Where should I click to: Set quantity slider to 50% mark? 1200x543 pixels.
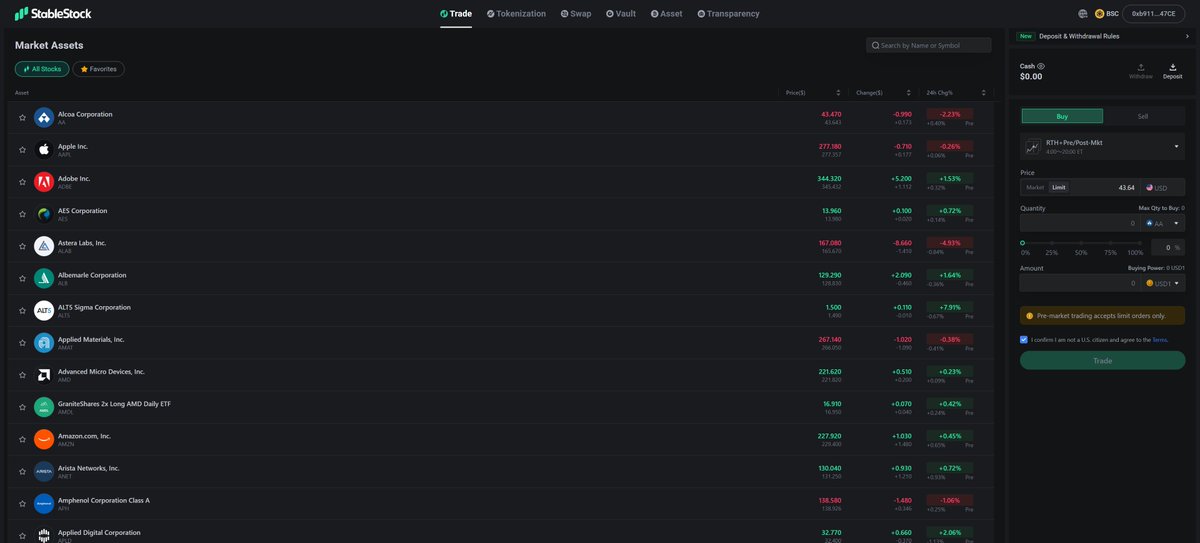1080,243
